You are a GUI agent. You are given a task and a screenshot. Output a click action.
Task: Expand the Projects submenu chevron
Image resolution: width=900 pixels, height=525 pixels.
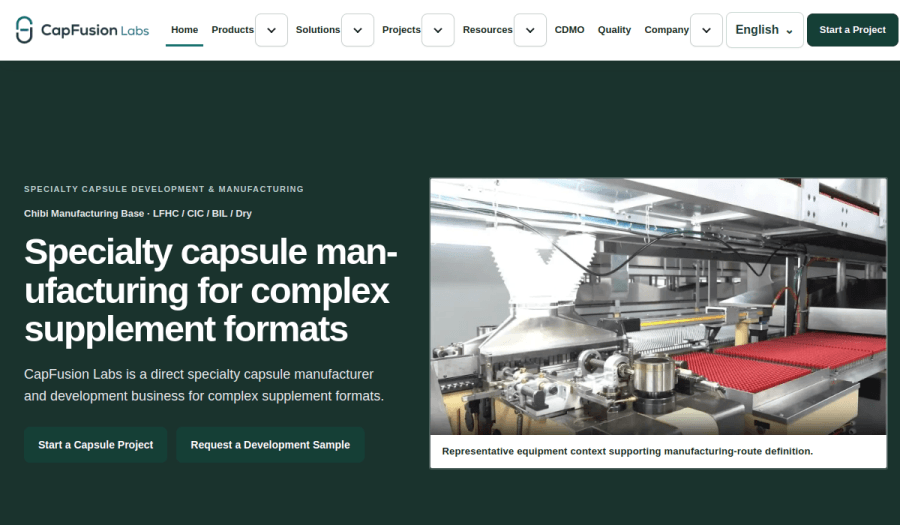(438, 30)
